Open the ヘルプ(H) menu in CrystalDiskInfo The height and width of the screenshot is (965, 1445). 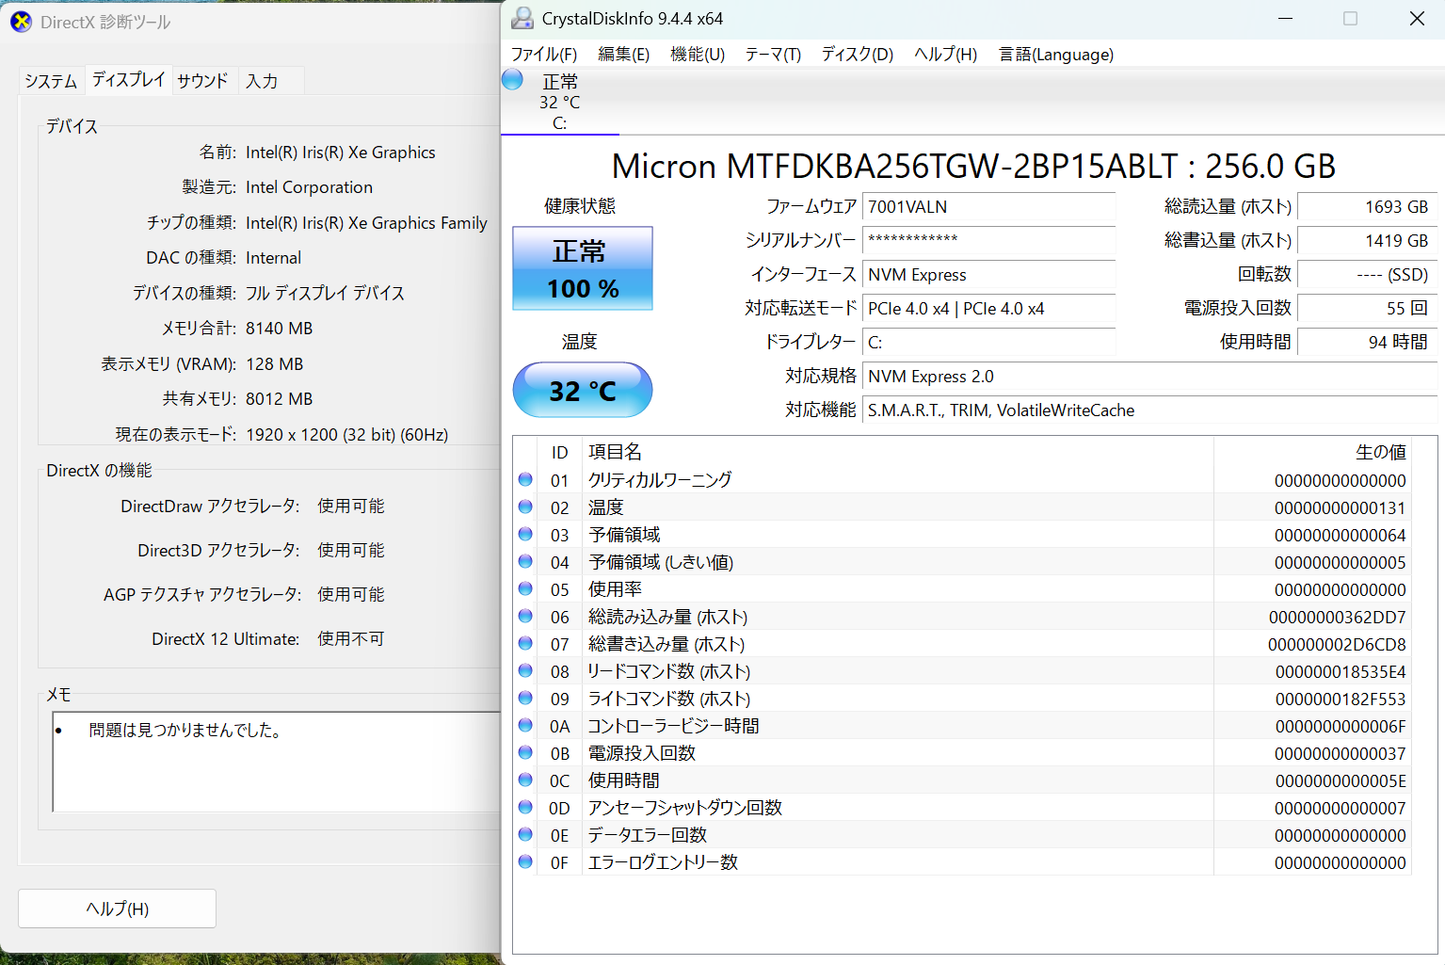[945, 54]
